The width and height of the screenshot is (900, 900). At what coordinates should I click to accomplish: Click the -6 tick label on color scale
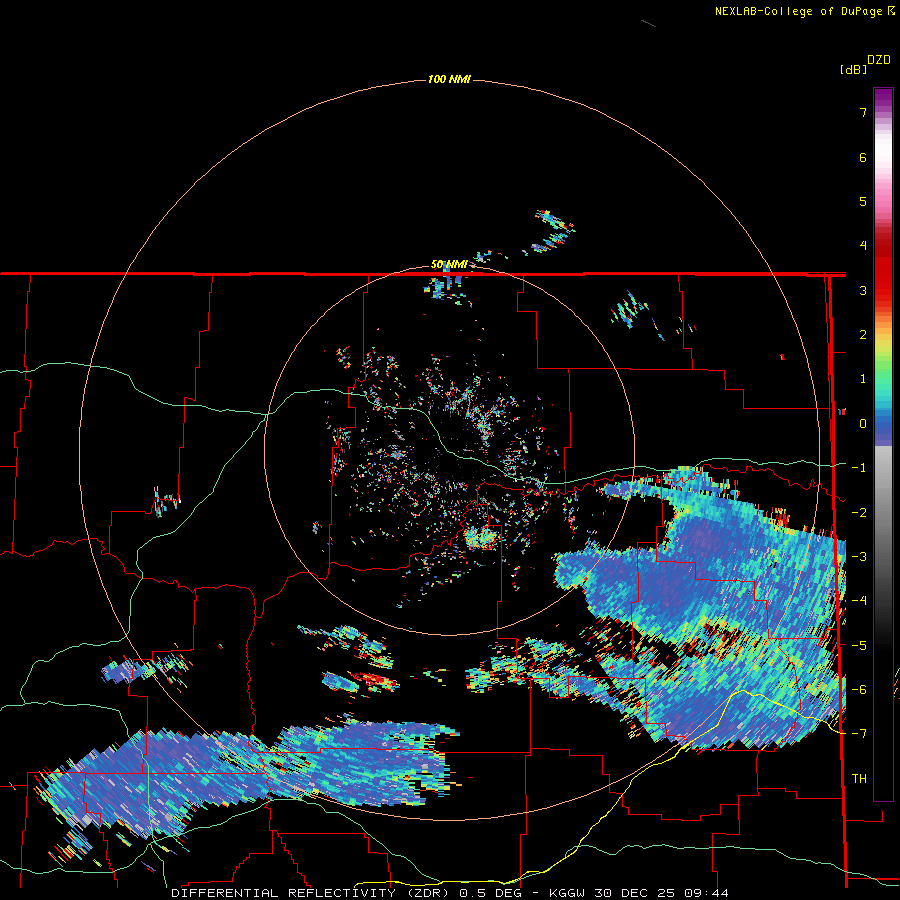(859, 690)
